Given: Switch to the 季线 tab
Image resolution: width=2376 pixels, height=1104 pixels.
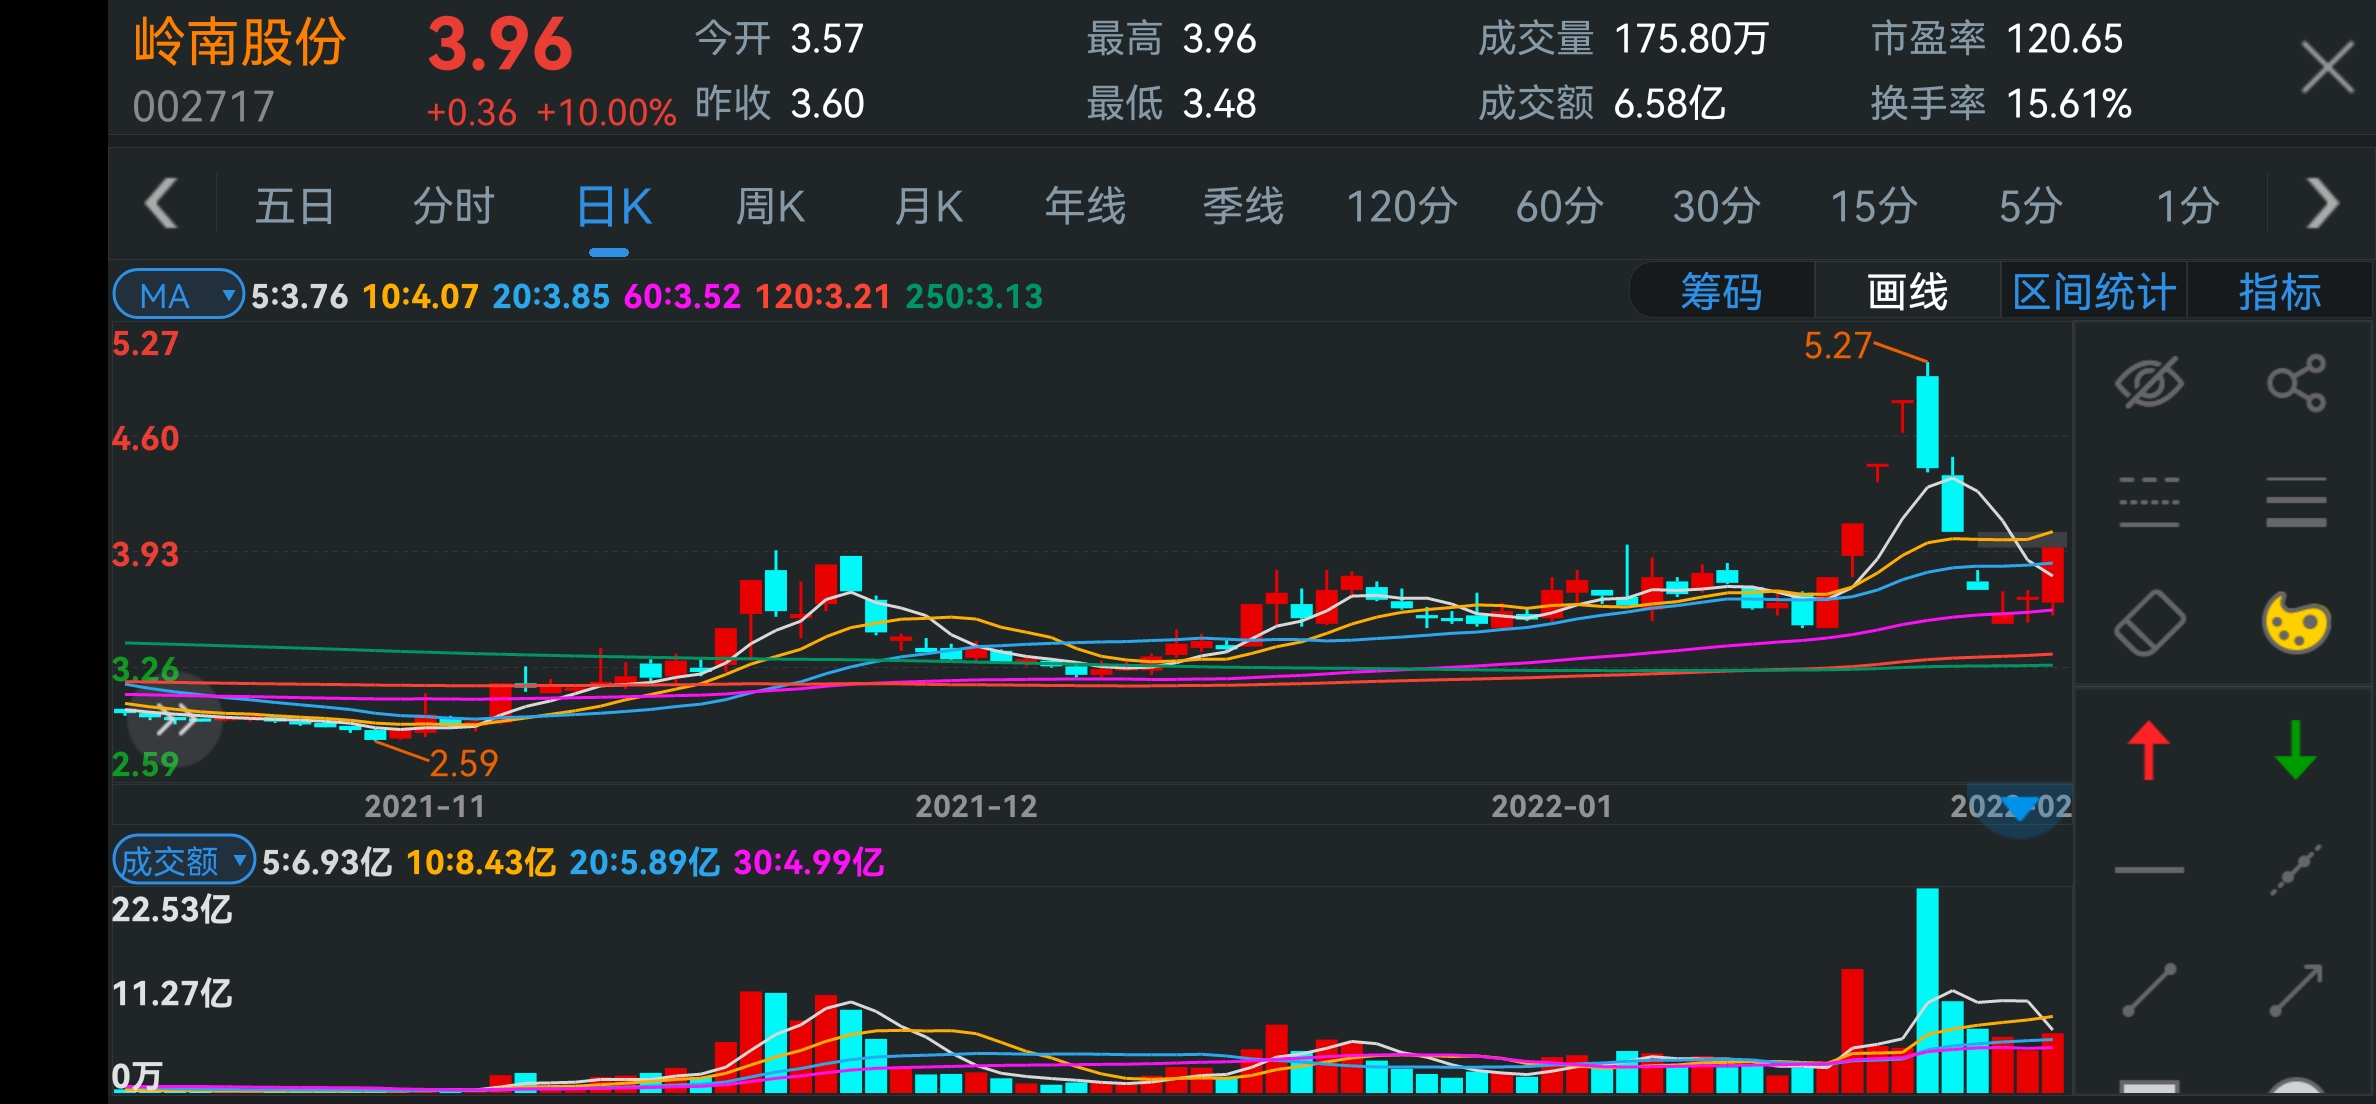Looking at the screenshot, I should coord(1244,206).
